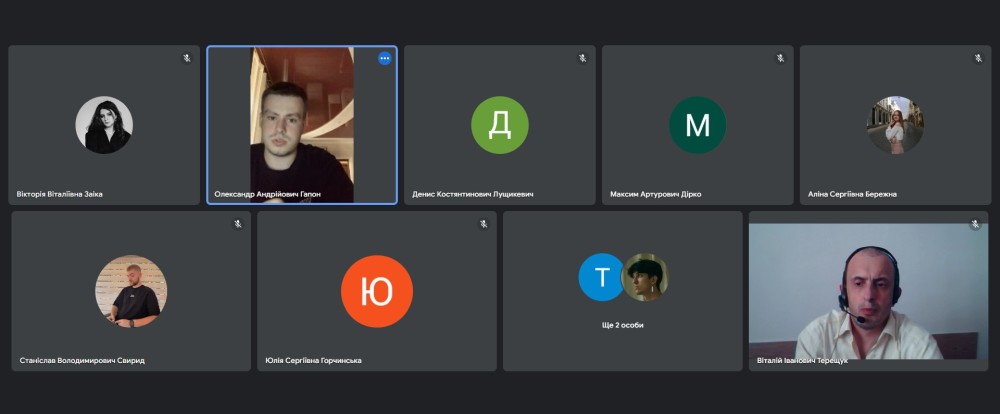
Task: Click the photo avatar beside the "T" avatar
Action: coord(645,277)
